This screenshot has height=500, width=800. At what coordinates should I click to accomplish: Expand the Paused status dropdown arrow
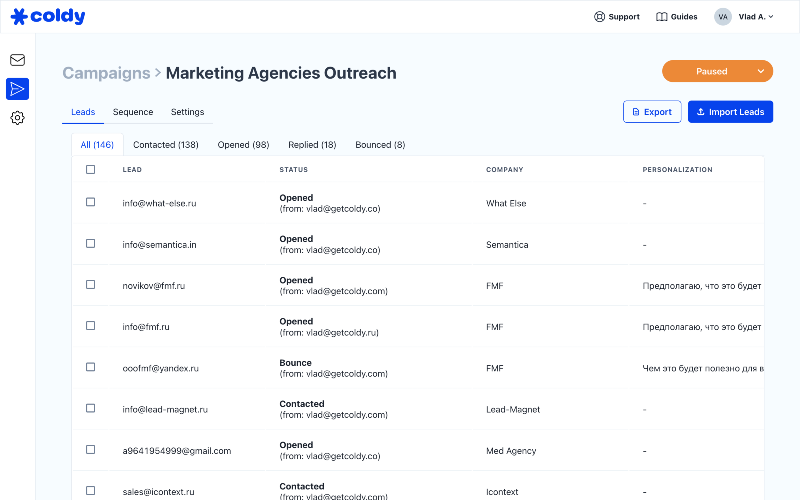[761, 71]
